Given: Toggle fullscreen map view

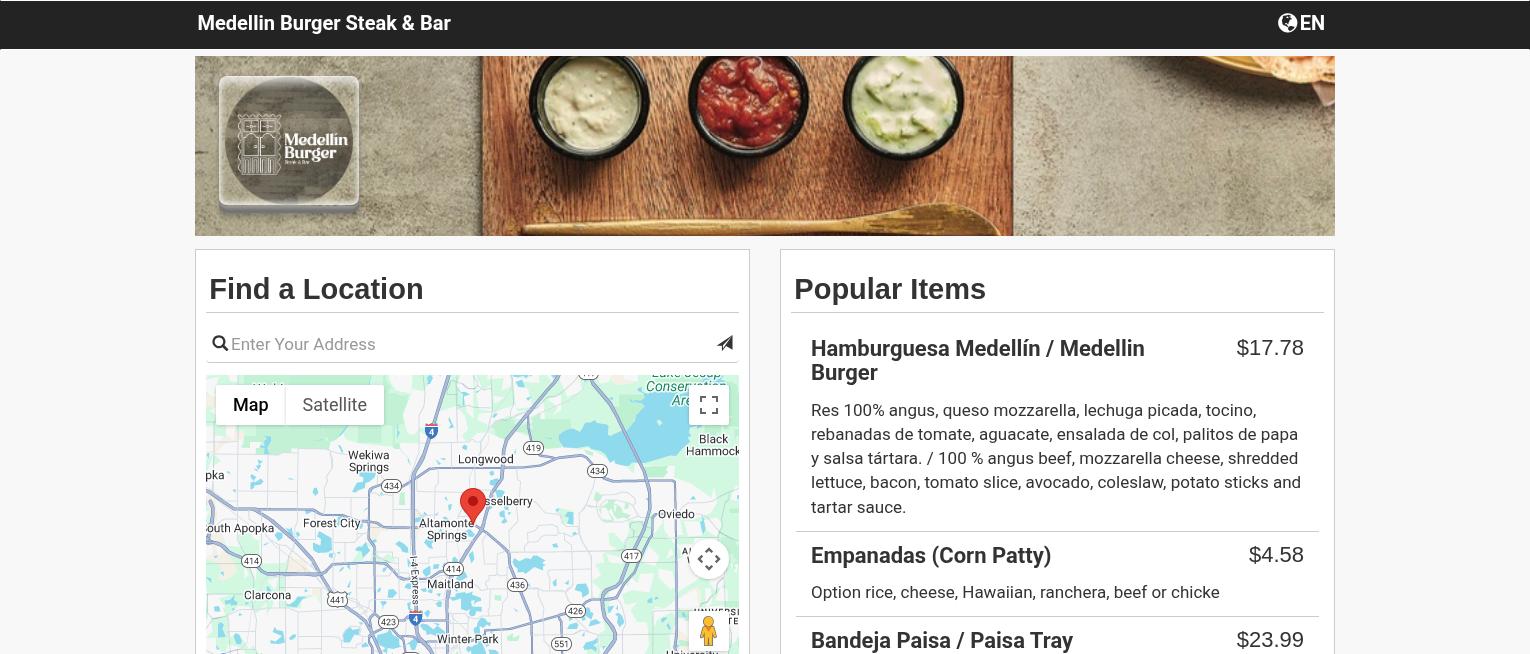Looking at the screenshot, I should 709,405.
